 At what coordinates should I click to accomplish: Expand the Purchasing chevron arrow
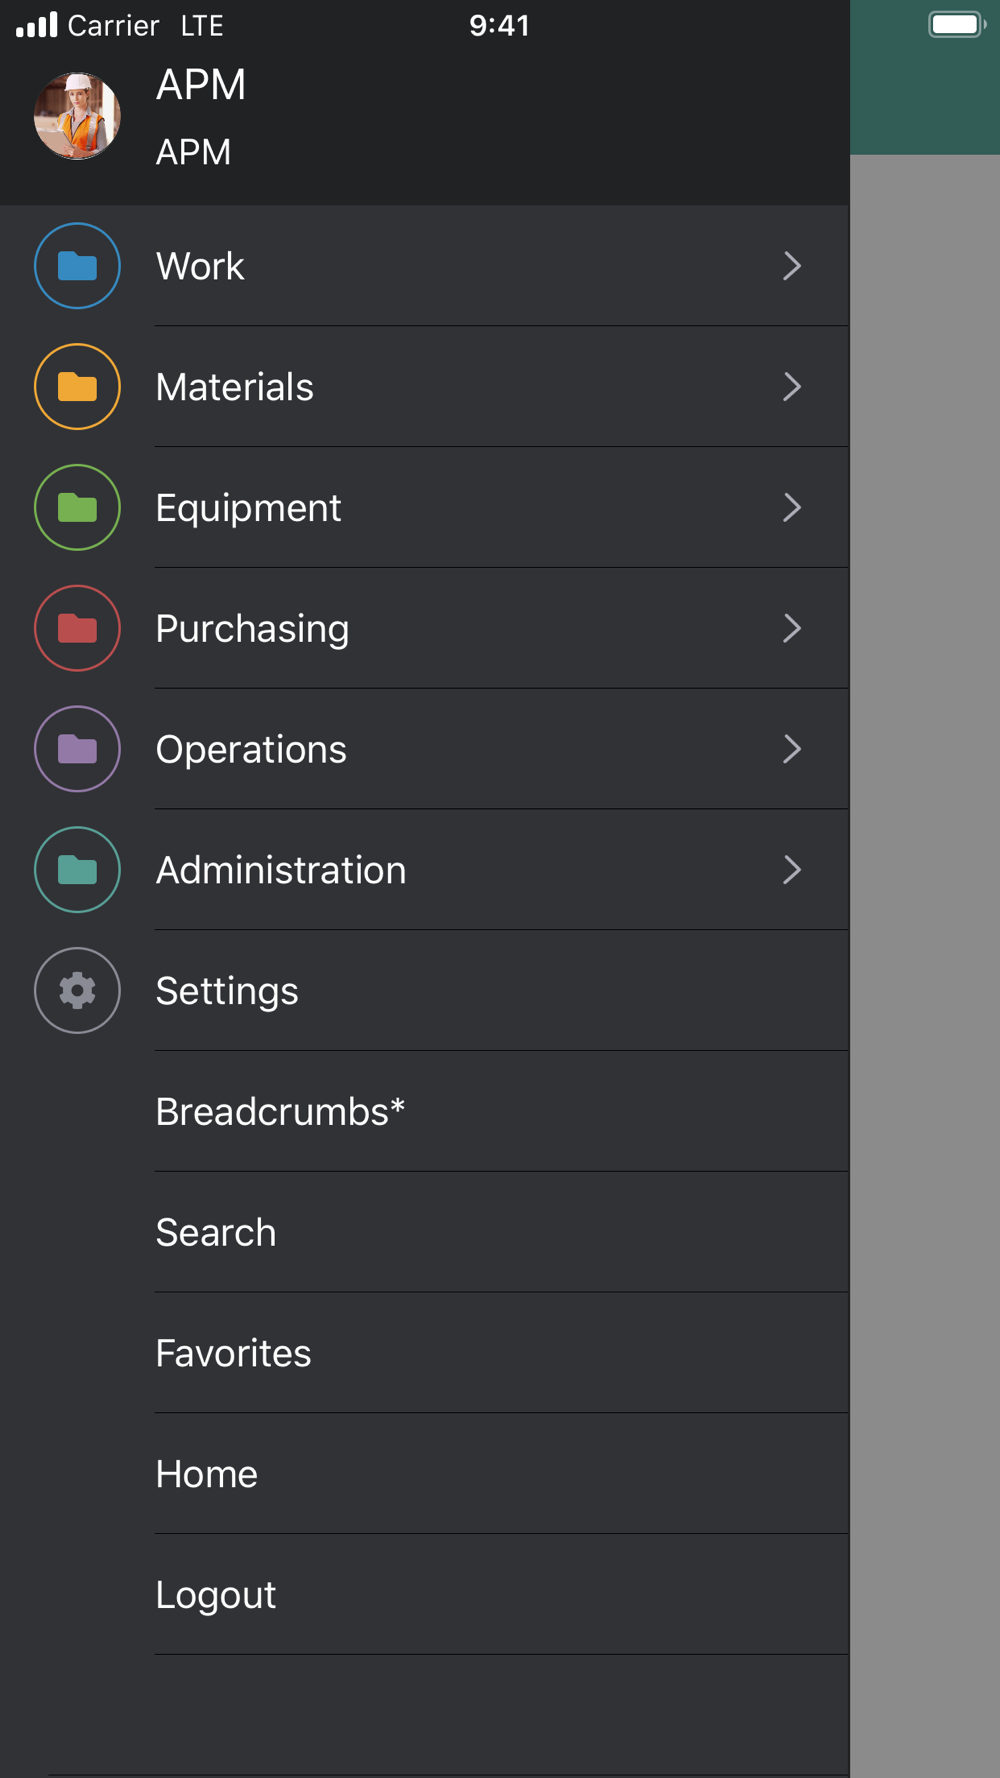[792, 628]
